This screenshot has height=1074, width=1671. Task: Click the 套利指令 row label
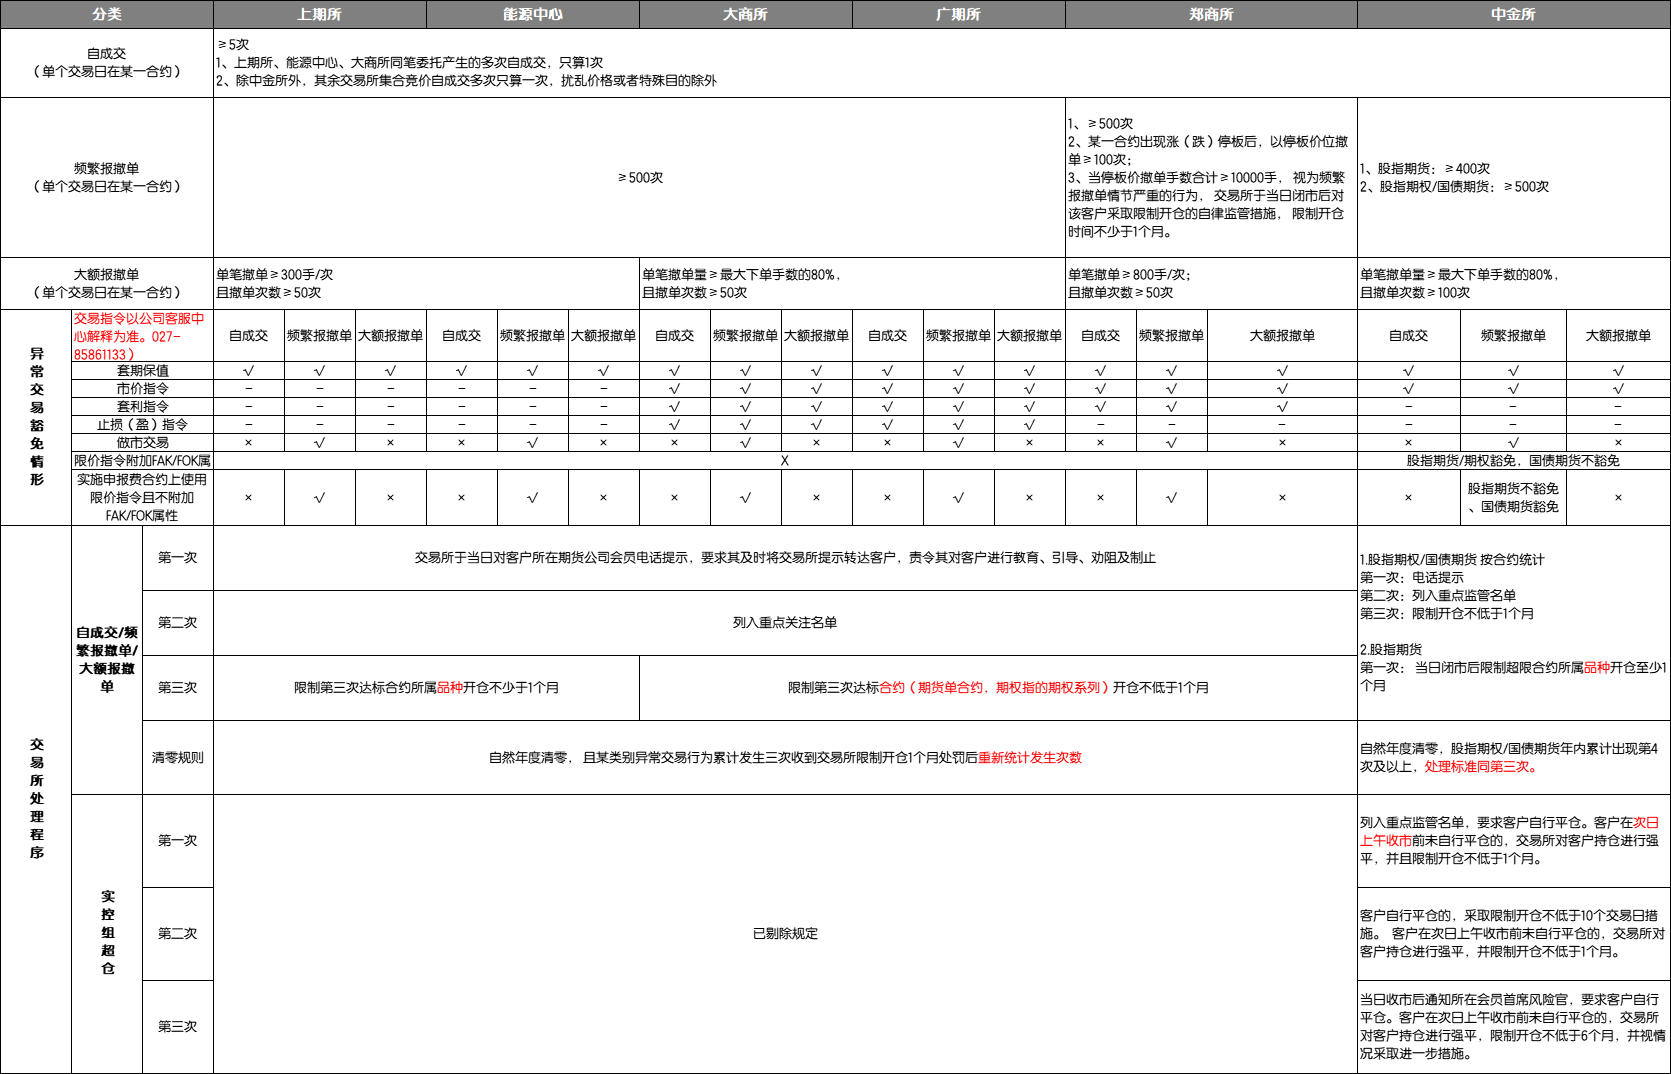pos(142,407)
